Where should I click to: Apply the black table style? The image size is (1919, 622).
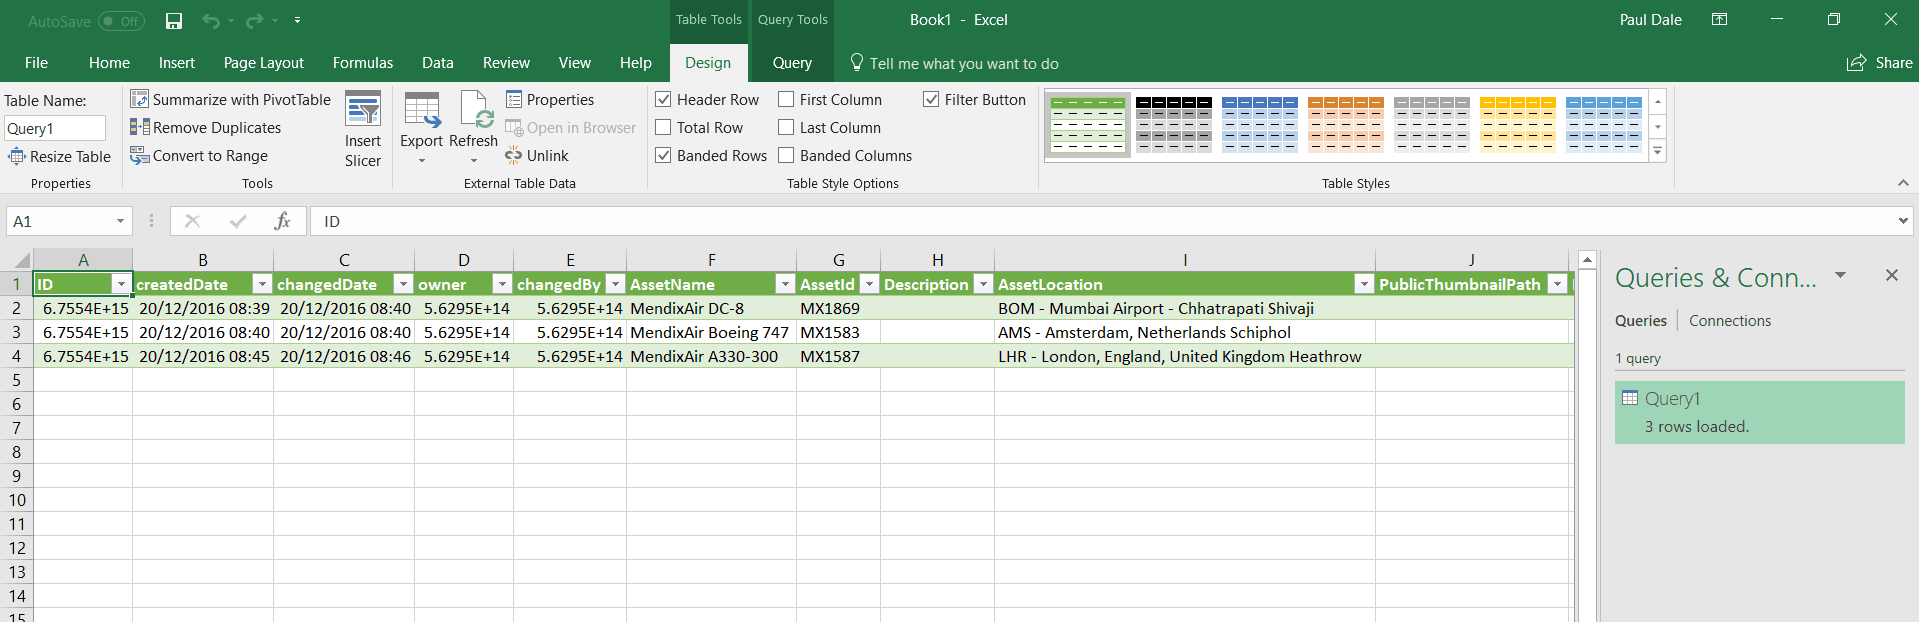pos(1174,124)
